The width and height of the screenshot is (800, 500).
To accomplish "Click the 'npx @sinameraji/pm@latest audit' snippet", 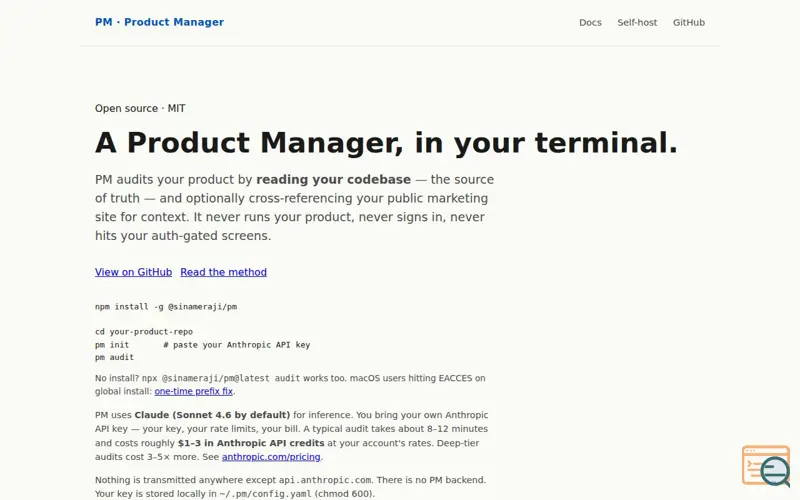I will coord(221,379).
